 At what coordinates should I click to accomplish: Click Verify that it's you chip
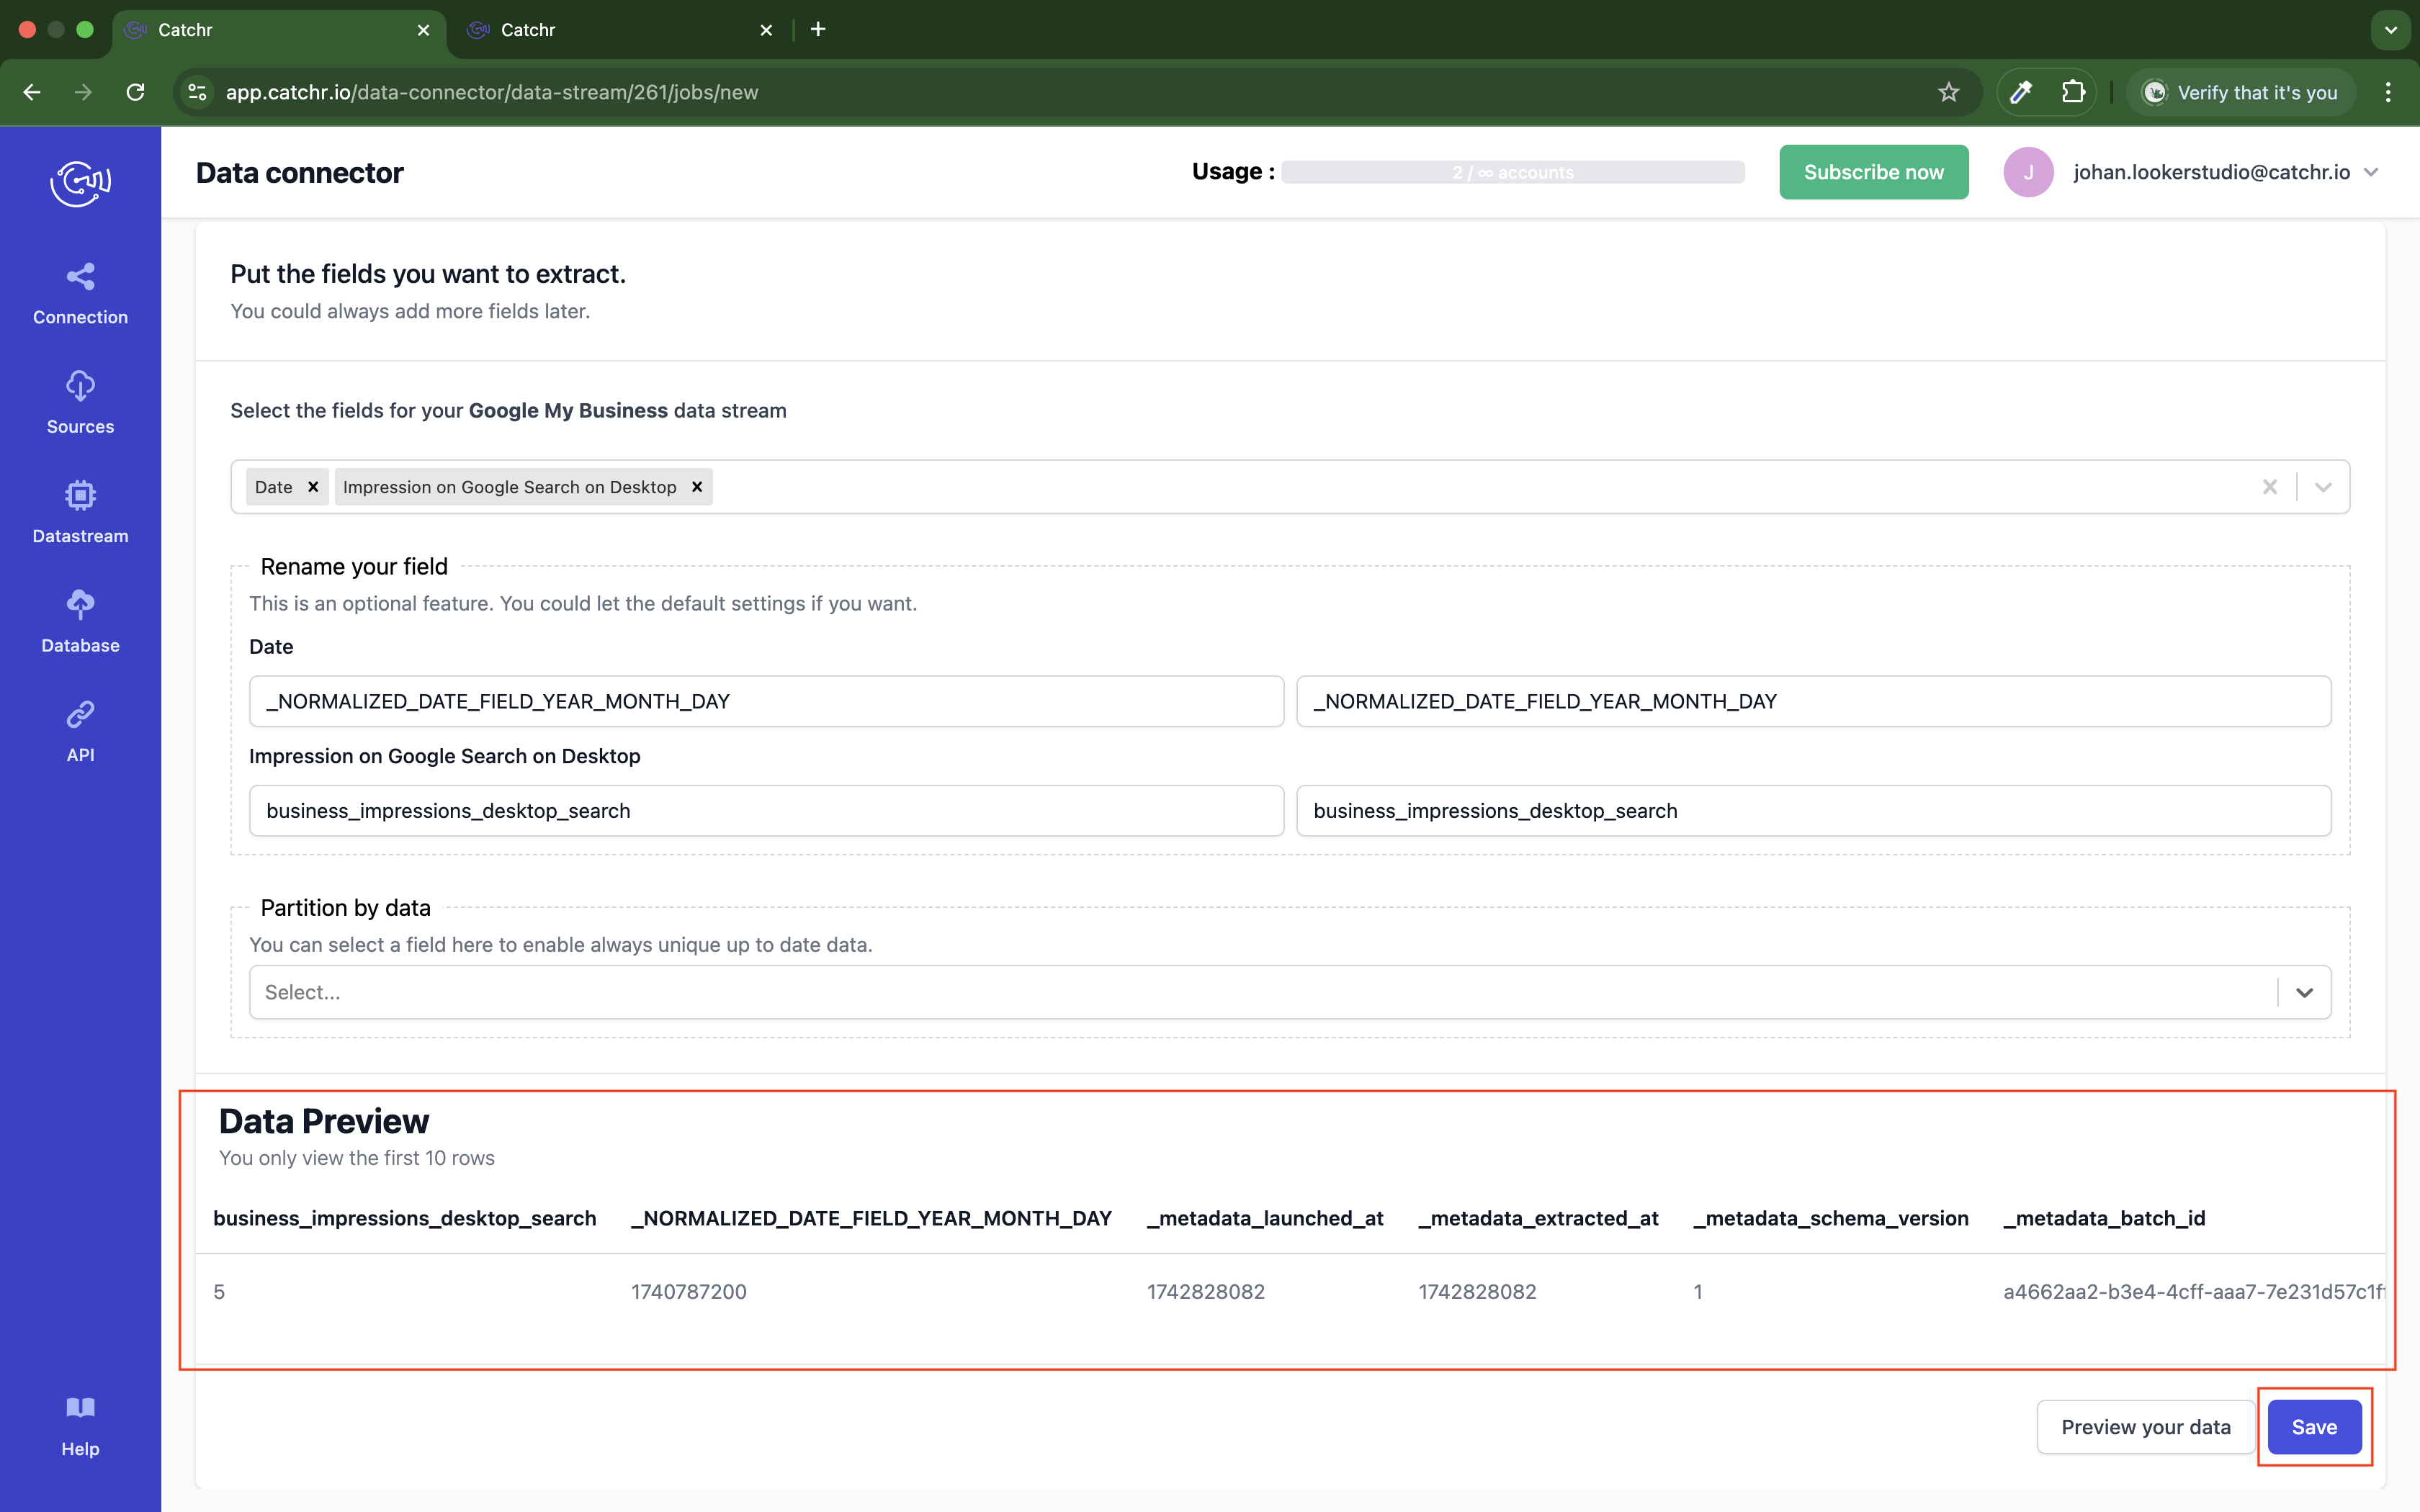tap(2240, 92)
